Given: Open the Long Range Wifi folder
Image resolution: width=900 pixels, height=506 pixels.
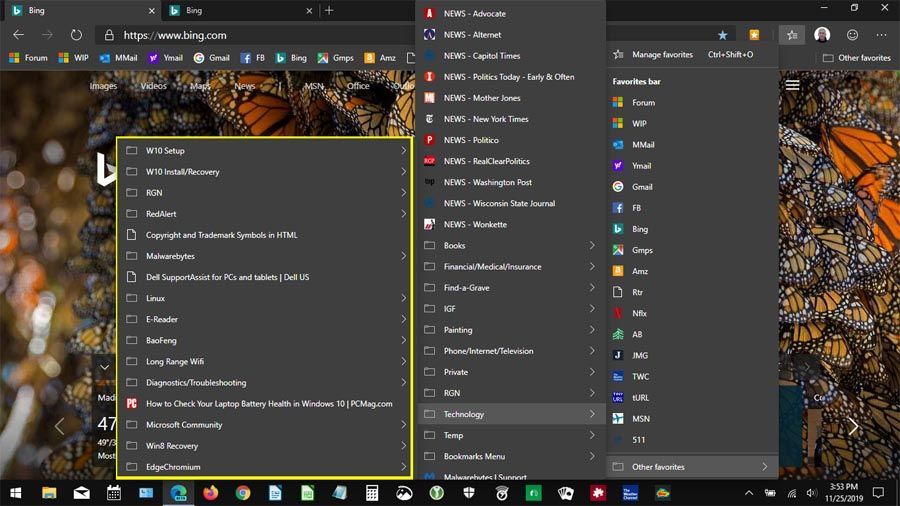Looking at the screenshot, I should coord(265,361).
